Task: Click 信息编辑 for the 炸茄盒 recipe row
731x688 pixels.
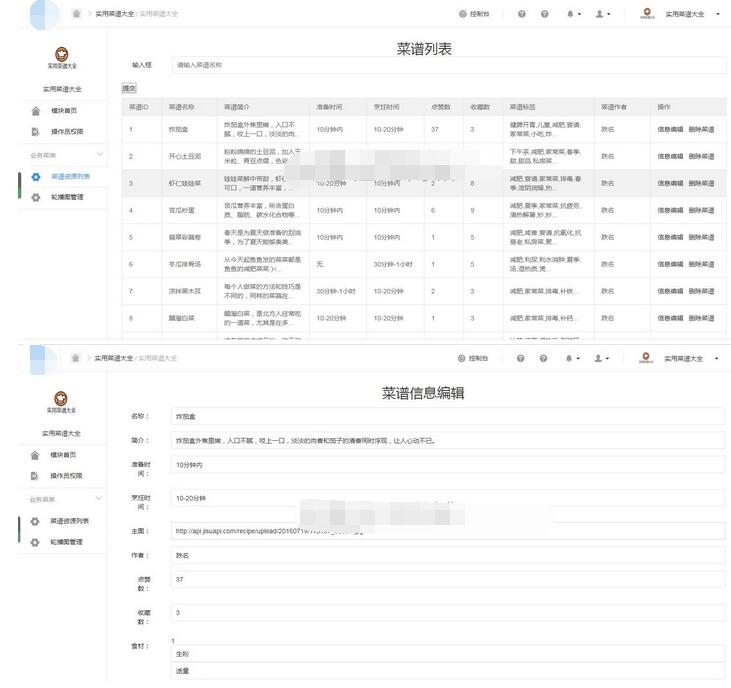Action: click(x=670, y=129)
